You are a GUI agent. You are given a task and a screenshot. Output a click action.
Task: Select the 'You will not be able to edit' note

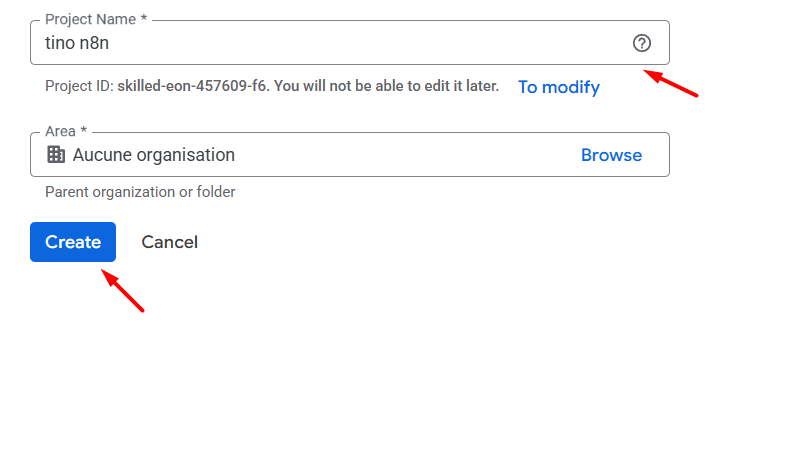click(386, 86)
